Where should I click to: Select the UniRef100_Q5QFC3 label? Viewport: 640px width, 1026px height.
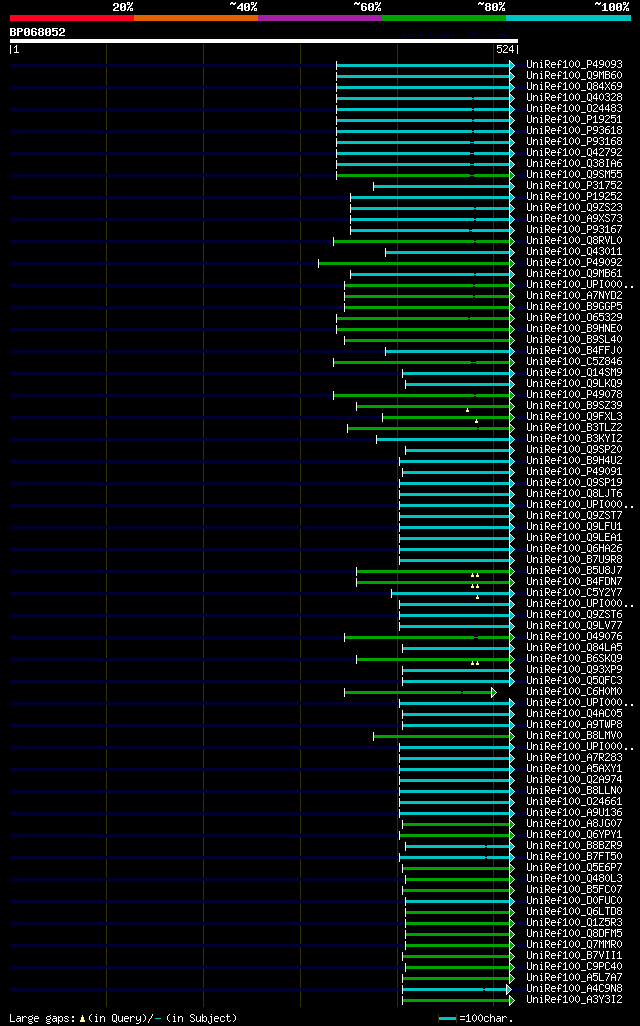(575, 681)
